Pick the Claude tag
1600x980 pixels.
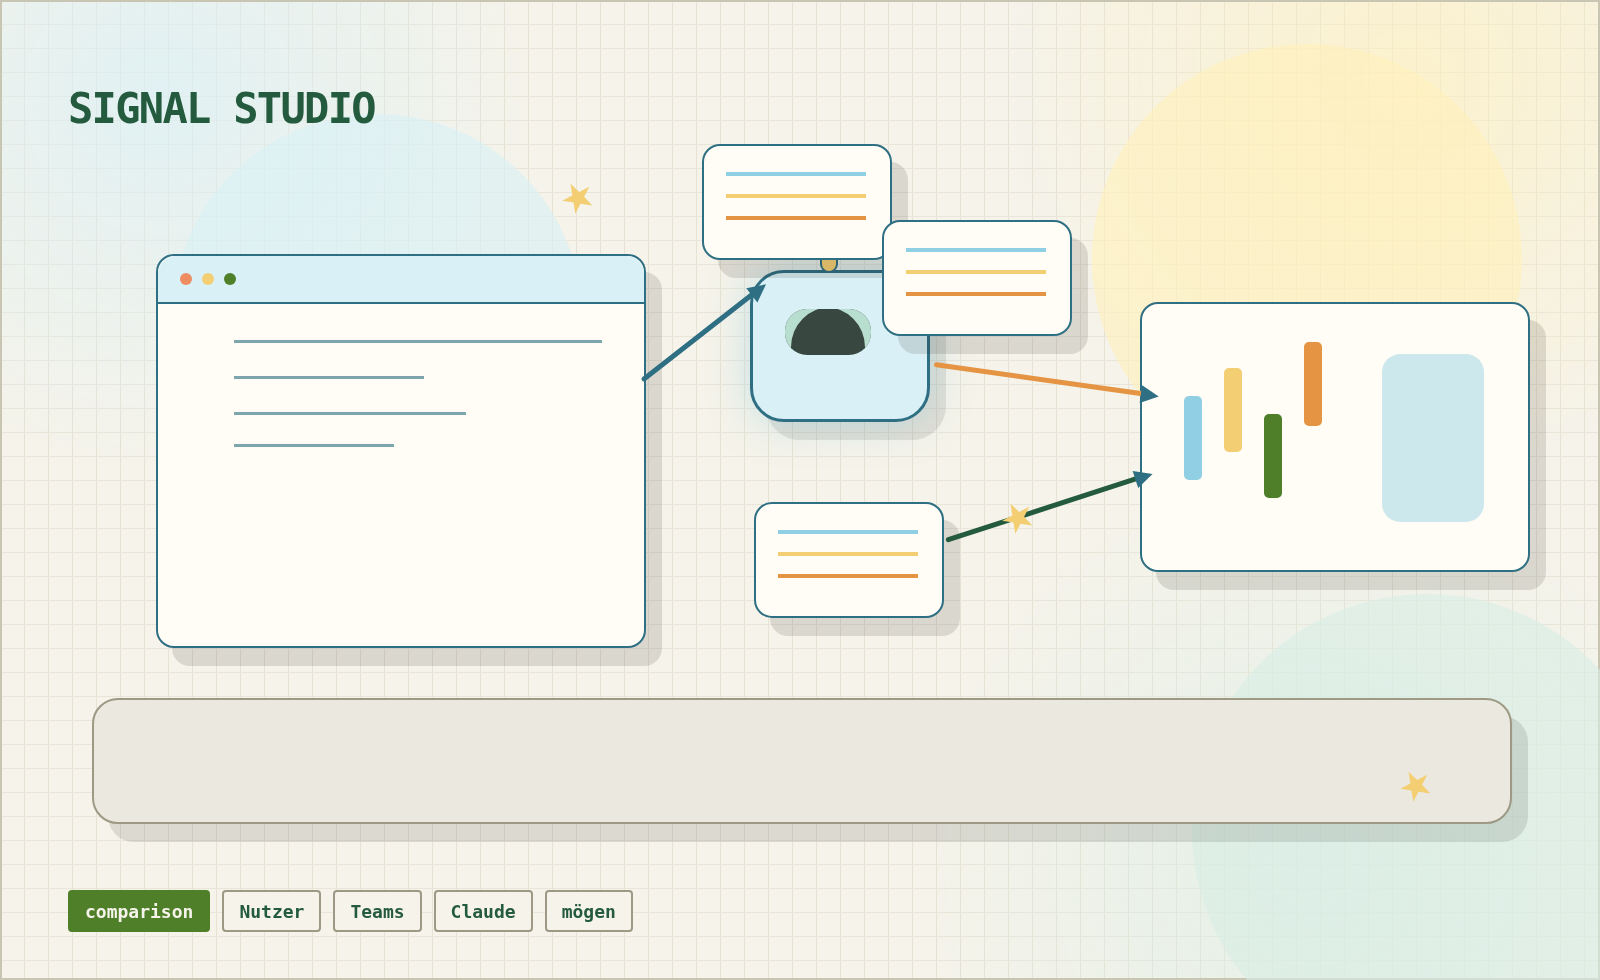(483, 911)
